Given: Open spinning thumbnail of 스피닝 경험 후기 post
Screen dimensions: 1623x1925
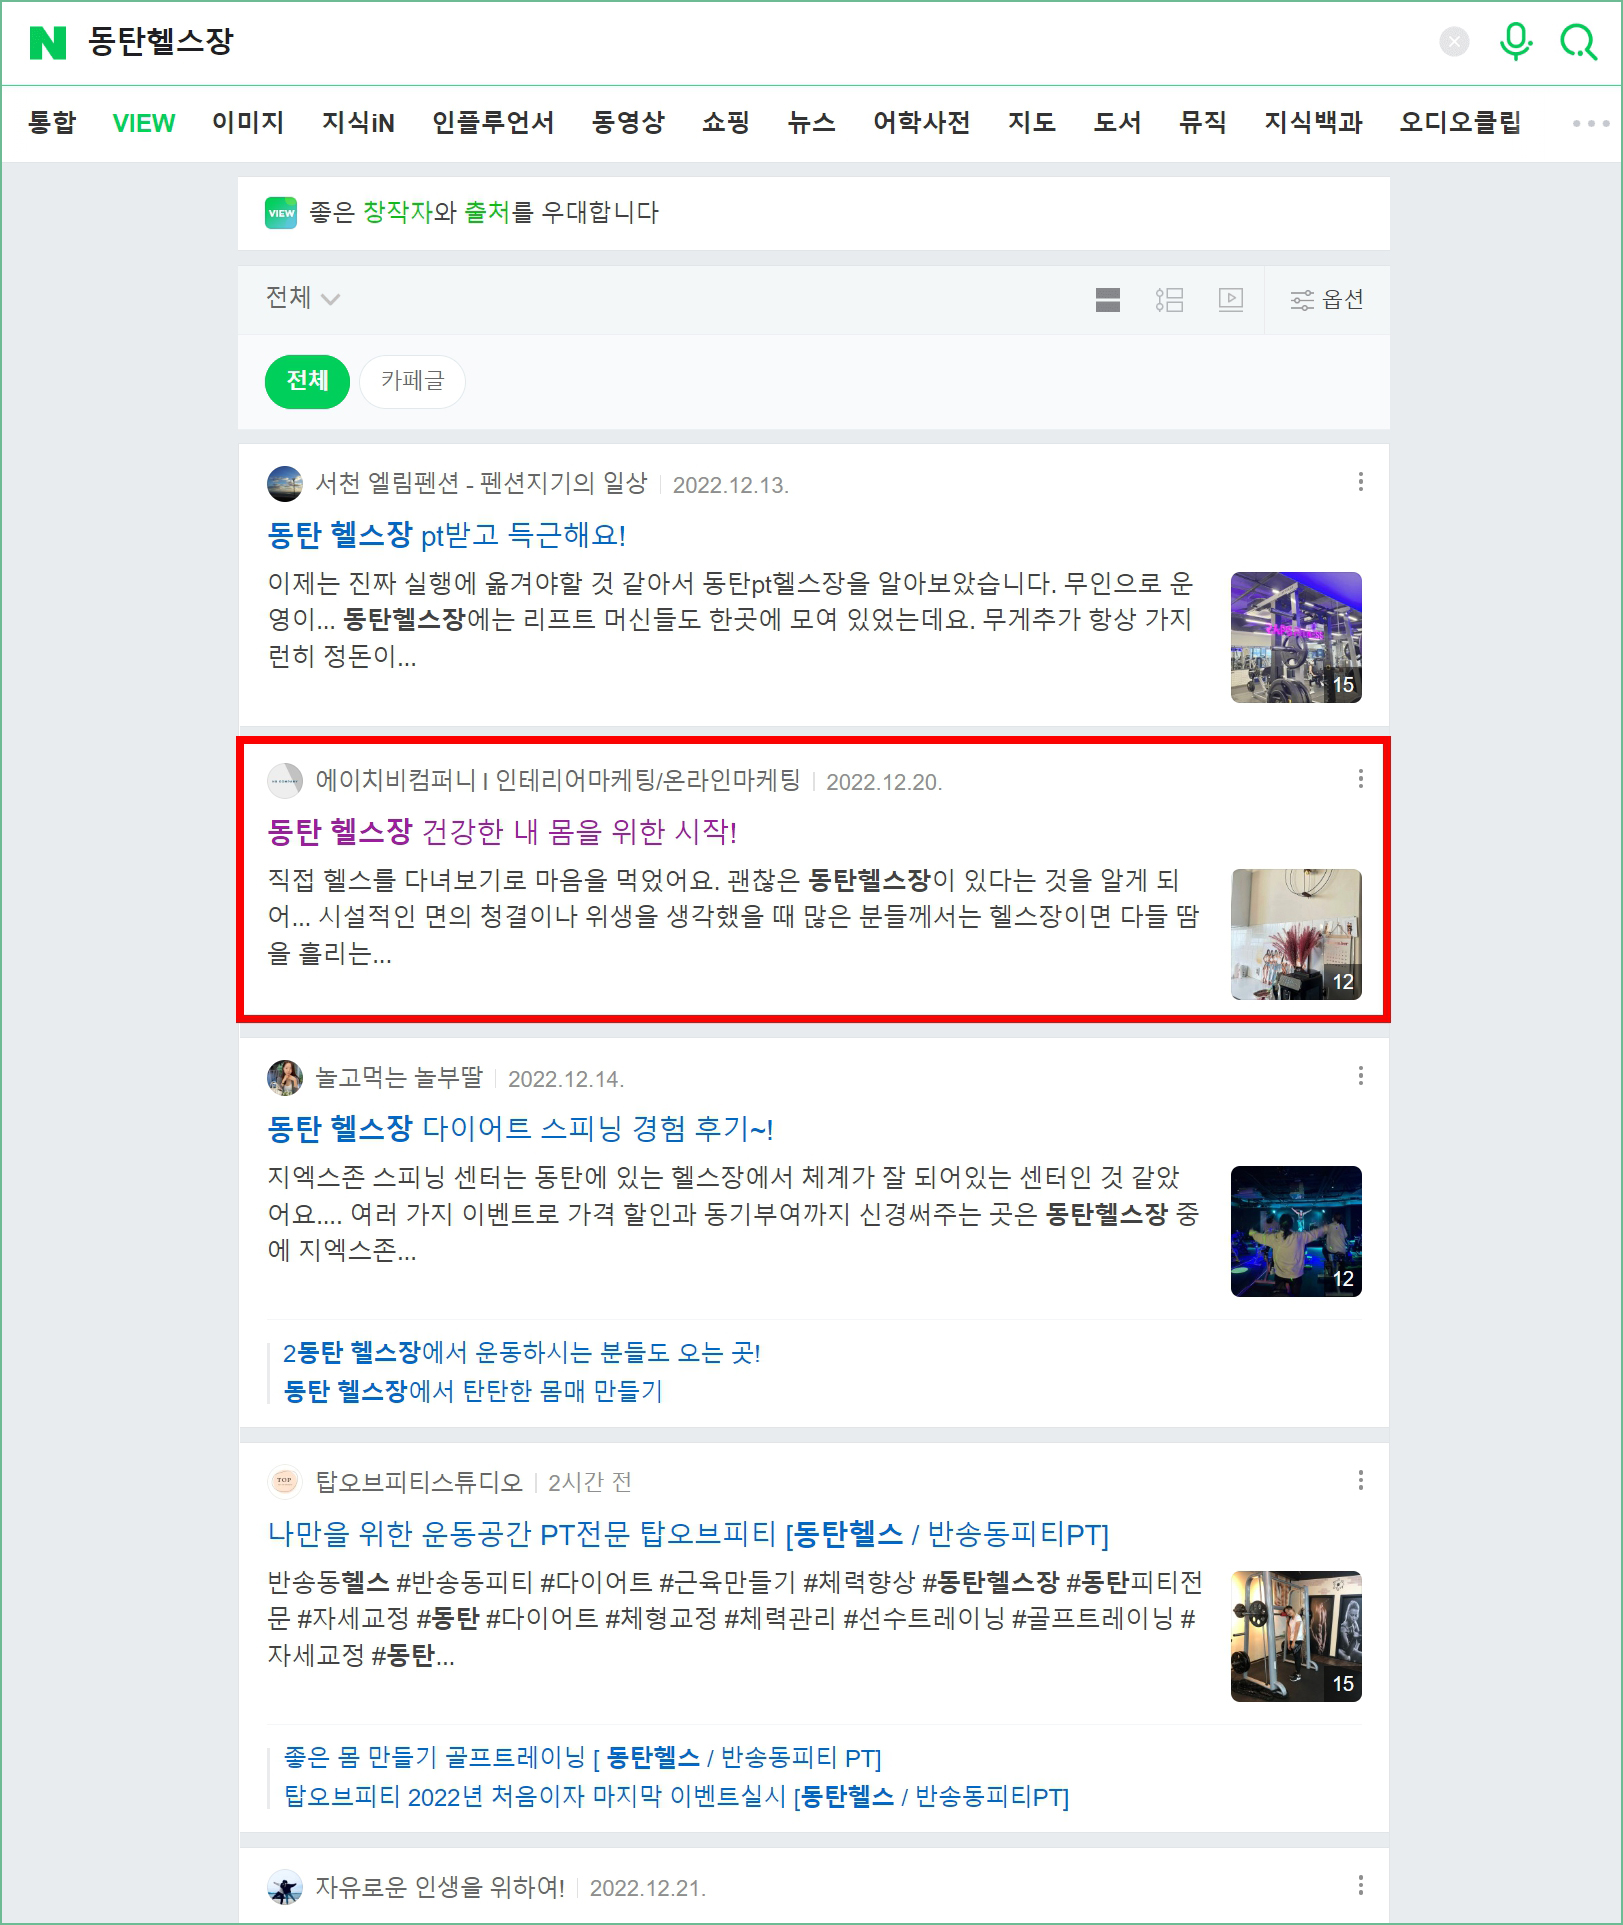Looking at the screenshot, I should point(1296,1231).
